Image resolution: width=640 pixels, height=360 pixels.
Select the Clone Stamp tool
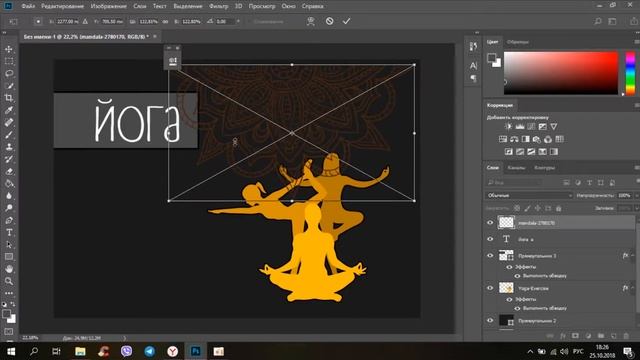(9, 147)
